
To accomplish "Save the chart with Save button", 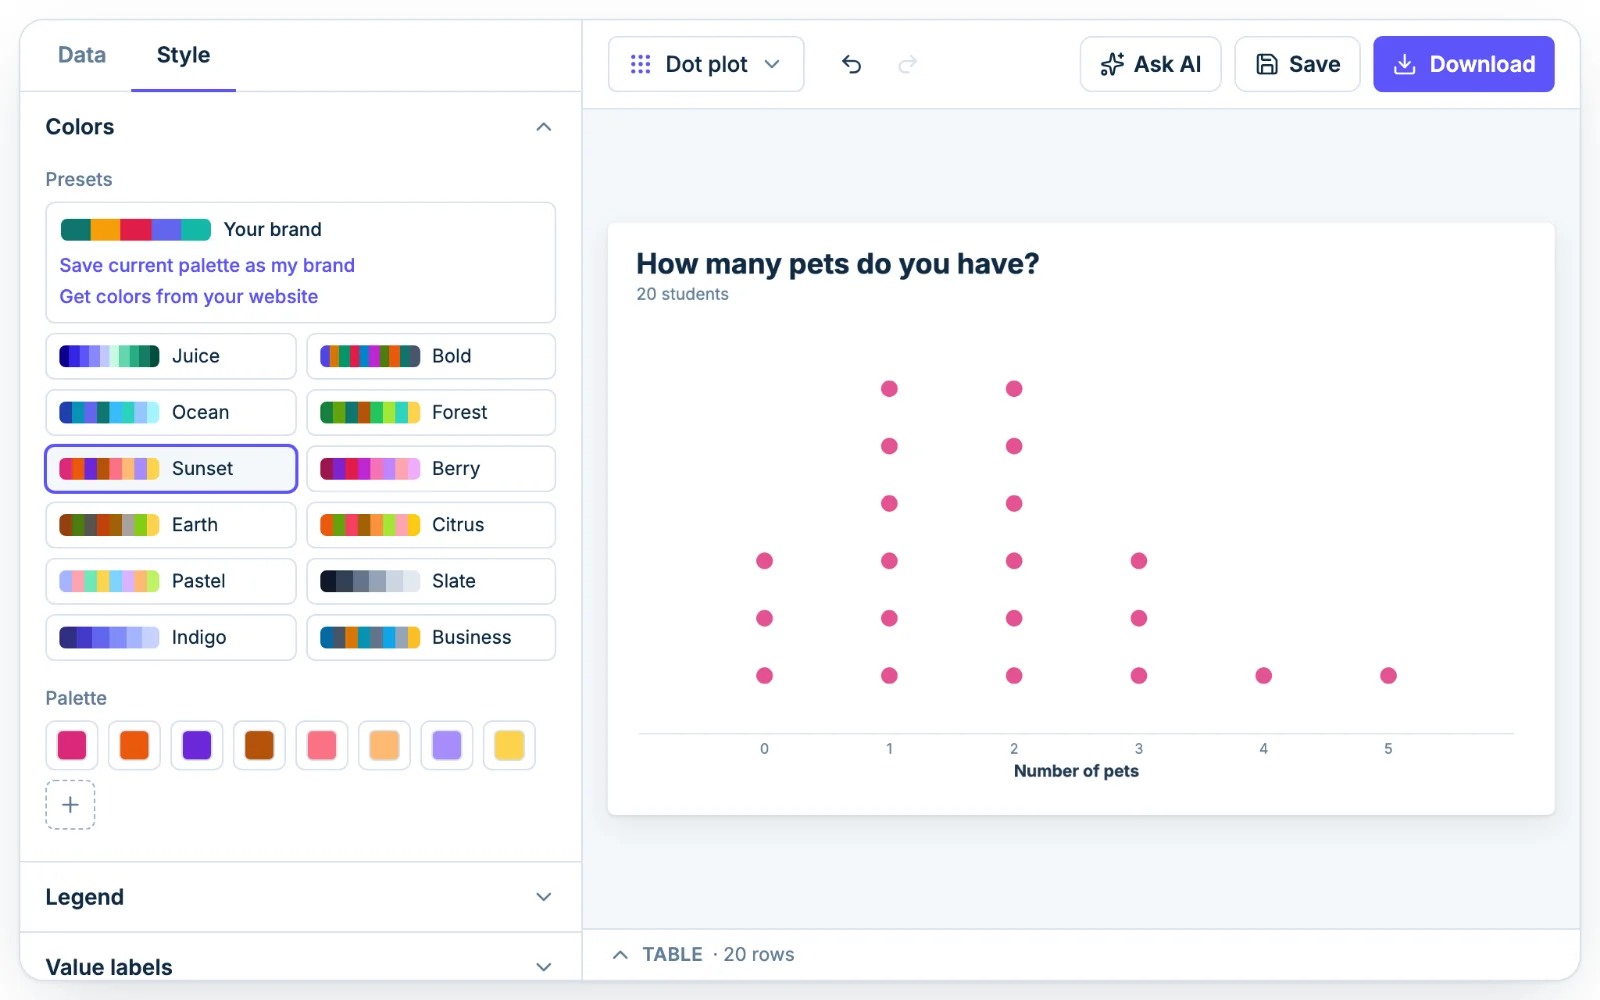I will pyautogui.click(x=1297, y=64).
